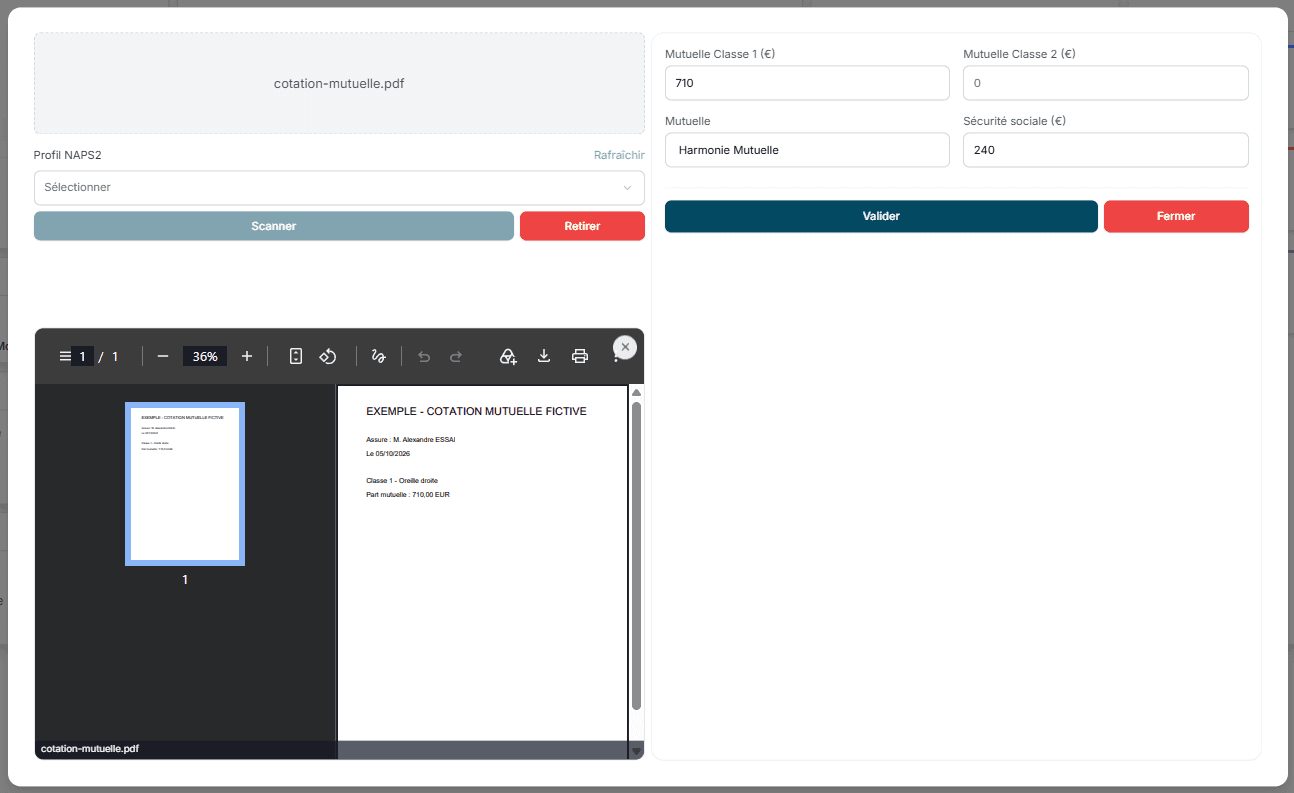This screenshot has height=793, width=1294.
Task: Click the PDF title 'EXEMPLE - COTATION MUTUELLE FICTIVE'
Action: point(476,411)
